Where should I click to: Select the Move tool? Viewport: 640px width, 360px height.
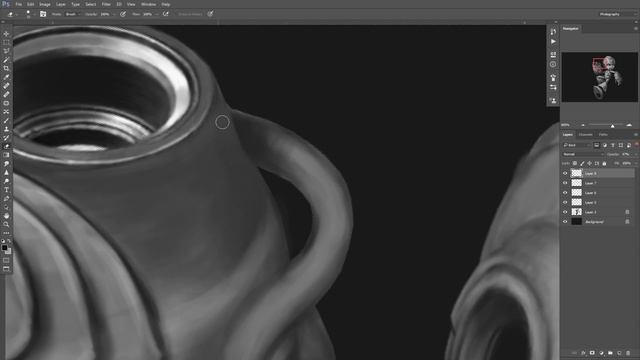click(x=6, y=34)
